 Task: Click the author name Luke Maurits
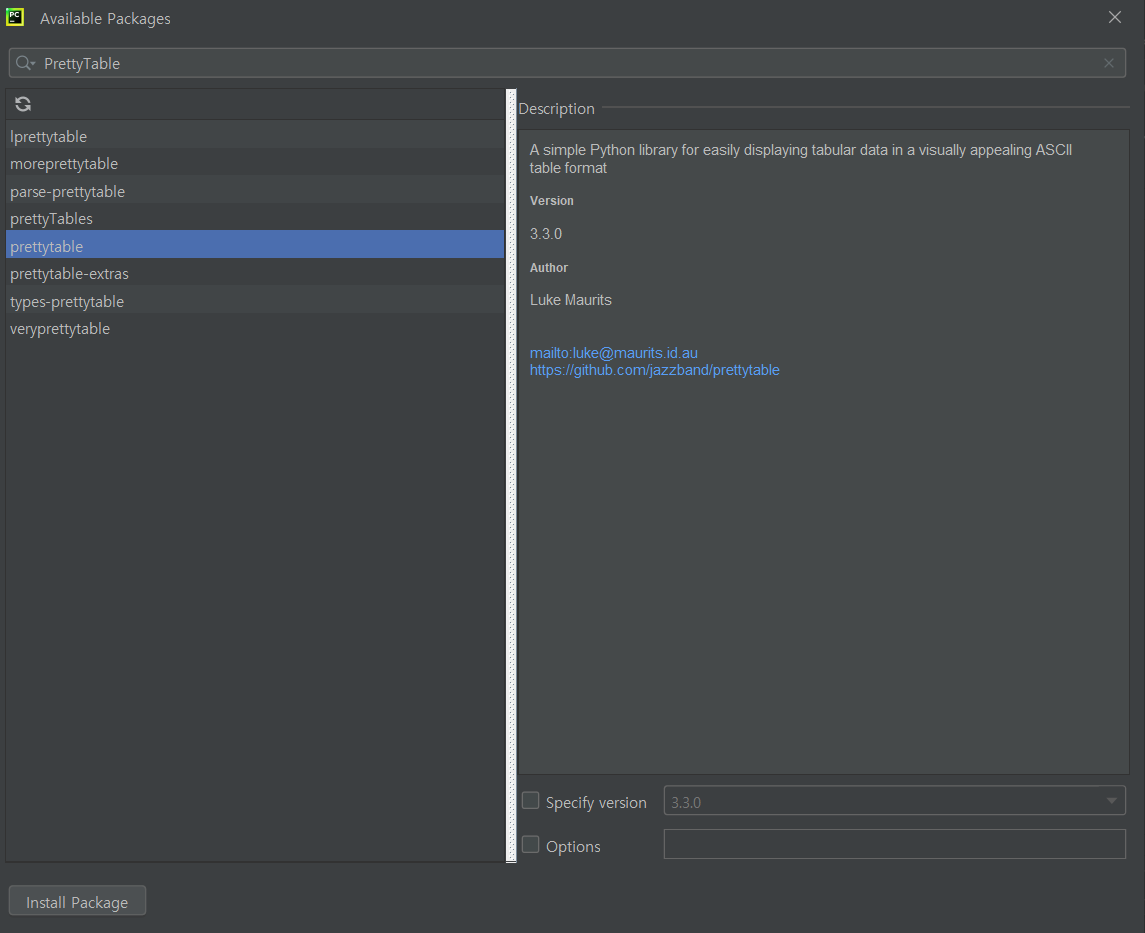570,300
